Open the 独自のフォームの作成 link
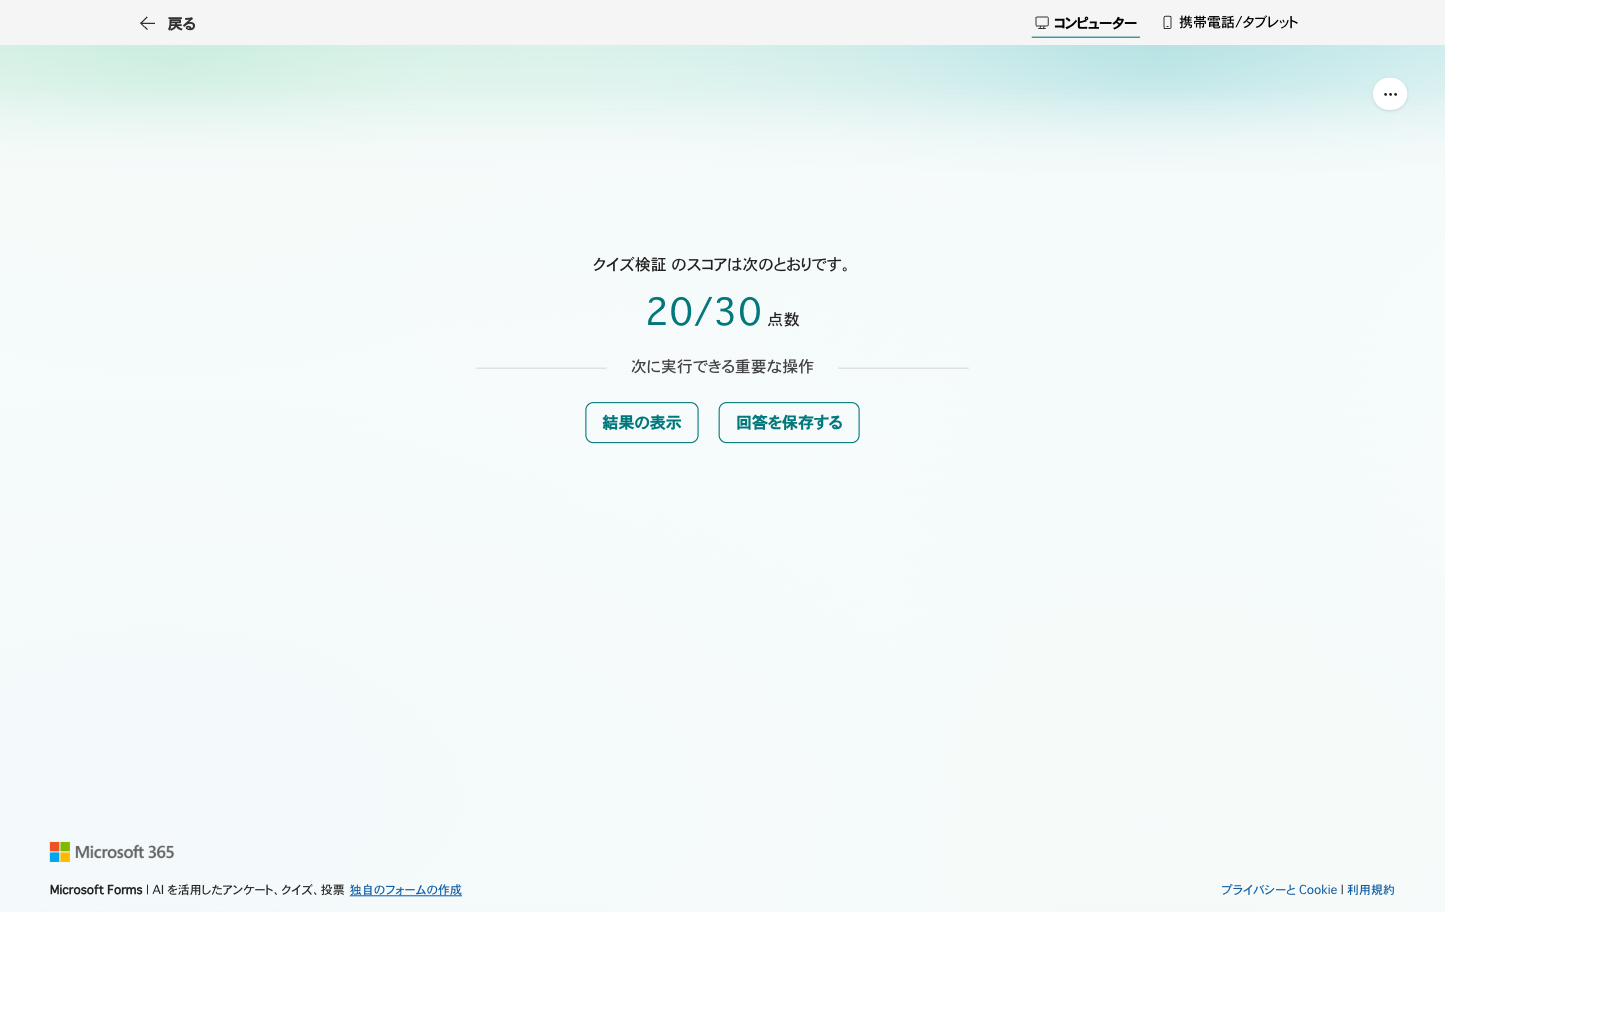The image size is (1605, 1013). coord(405,890)
